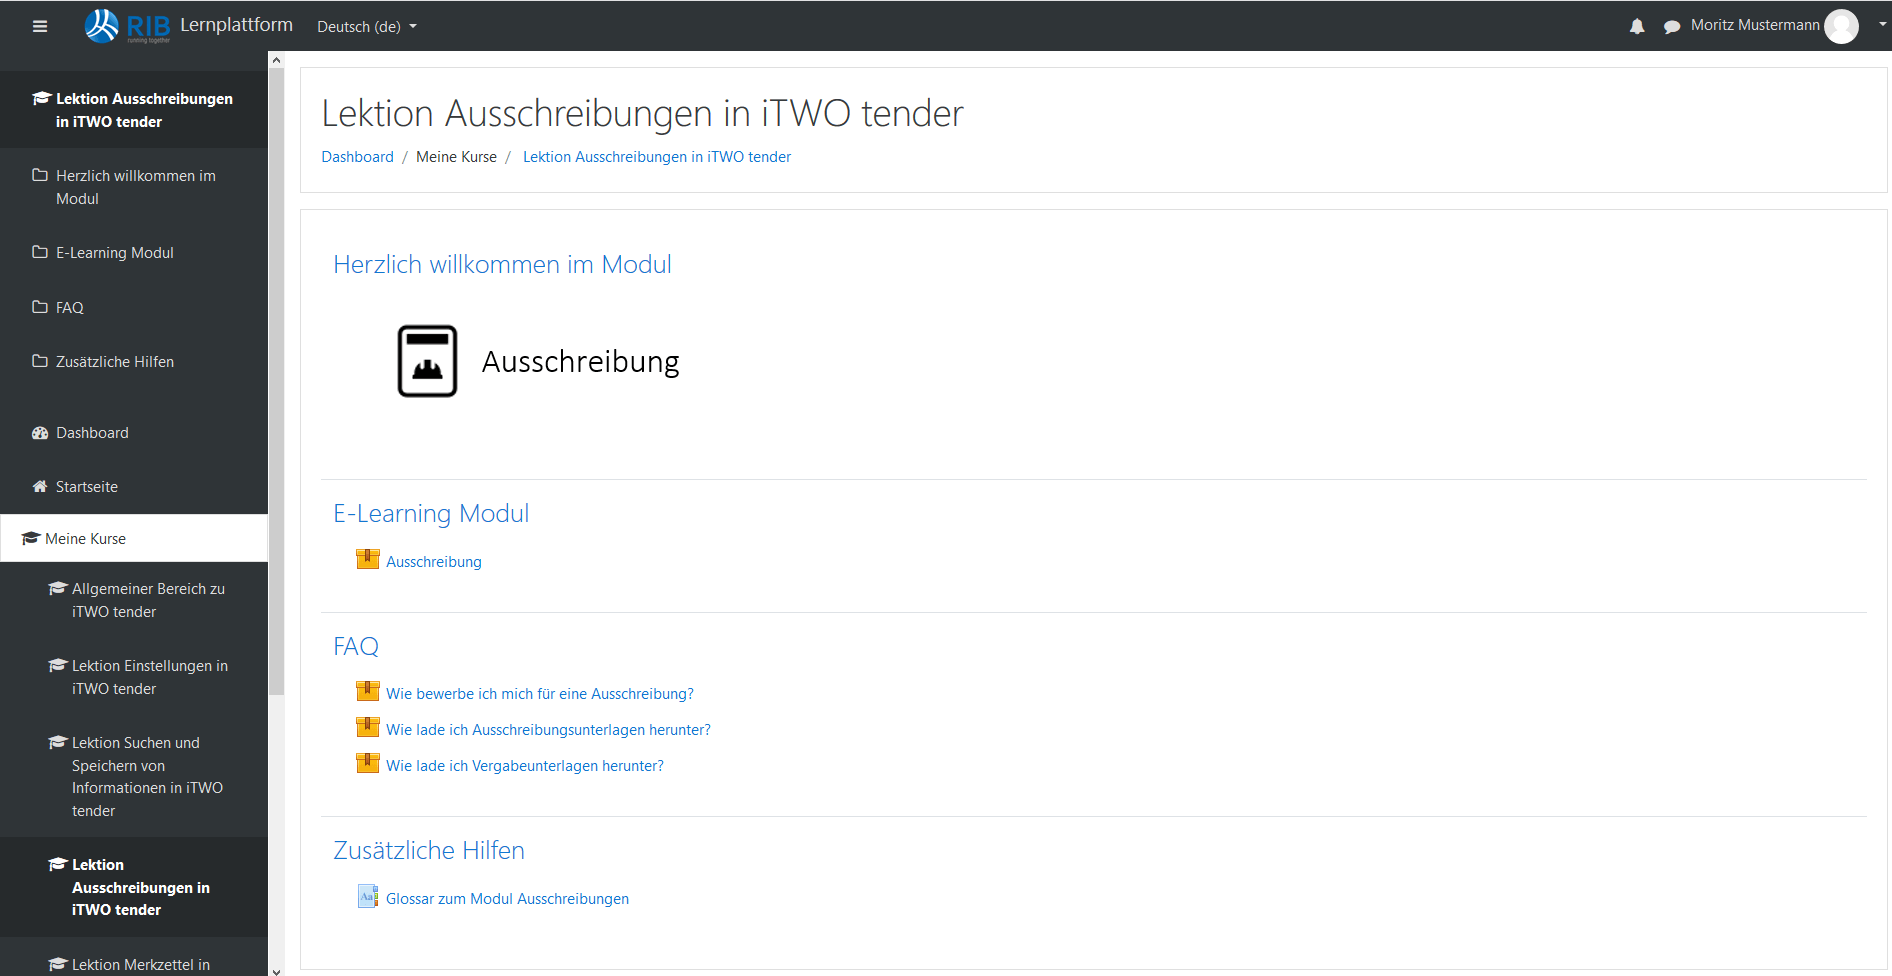Click package icon beside 'Wie lade ich Vergabeunterlagen herunter?'
Viewport: 1892px width, 976px height.
click(368, 763)
